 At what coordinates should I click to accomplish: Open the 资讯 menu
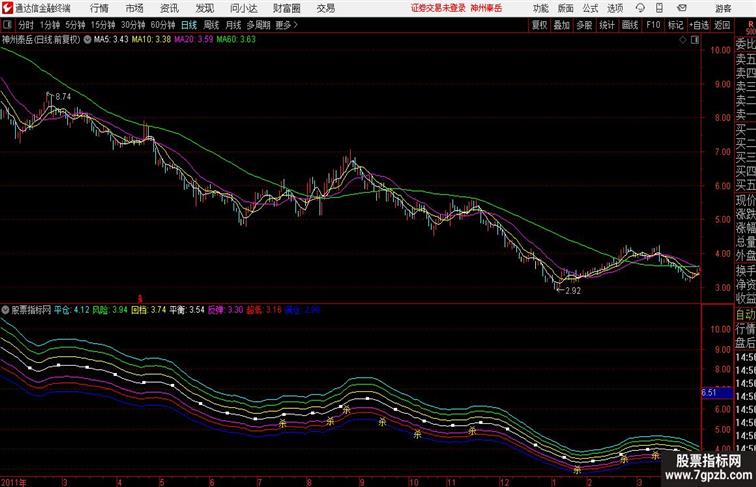[x=169, y=8]
